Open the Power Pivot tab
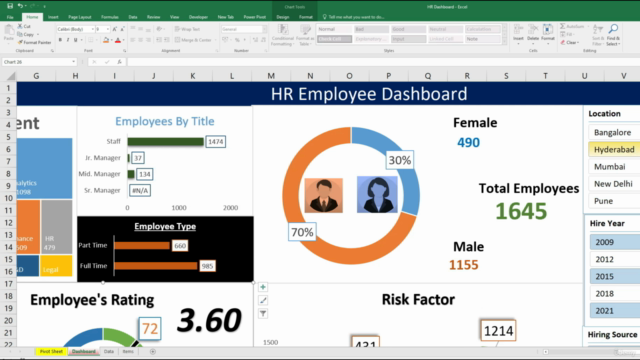 pos(254,17)
